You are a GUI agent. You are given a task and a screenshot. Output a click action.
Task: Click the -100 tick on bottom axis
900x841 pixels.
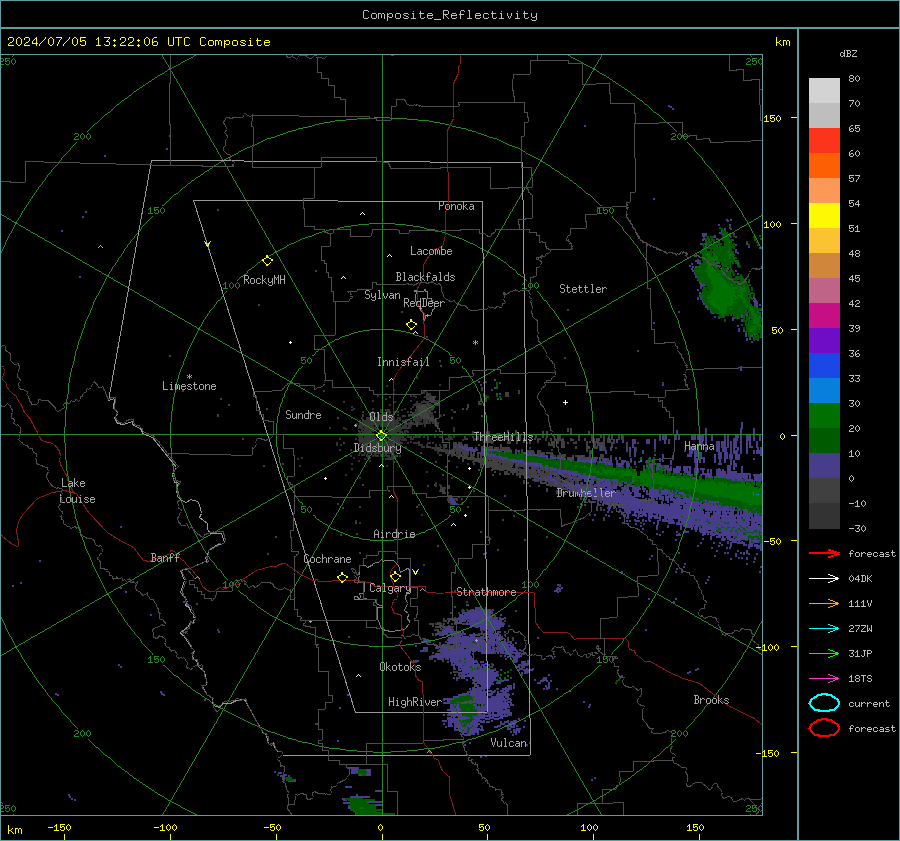coord(165,827)
